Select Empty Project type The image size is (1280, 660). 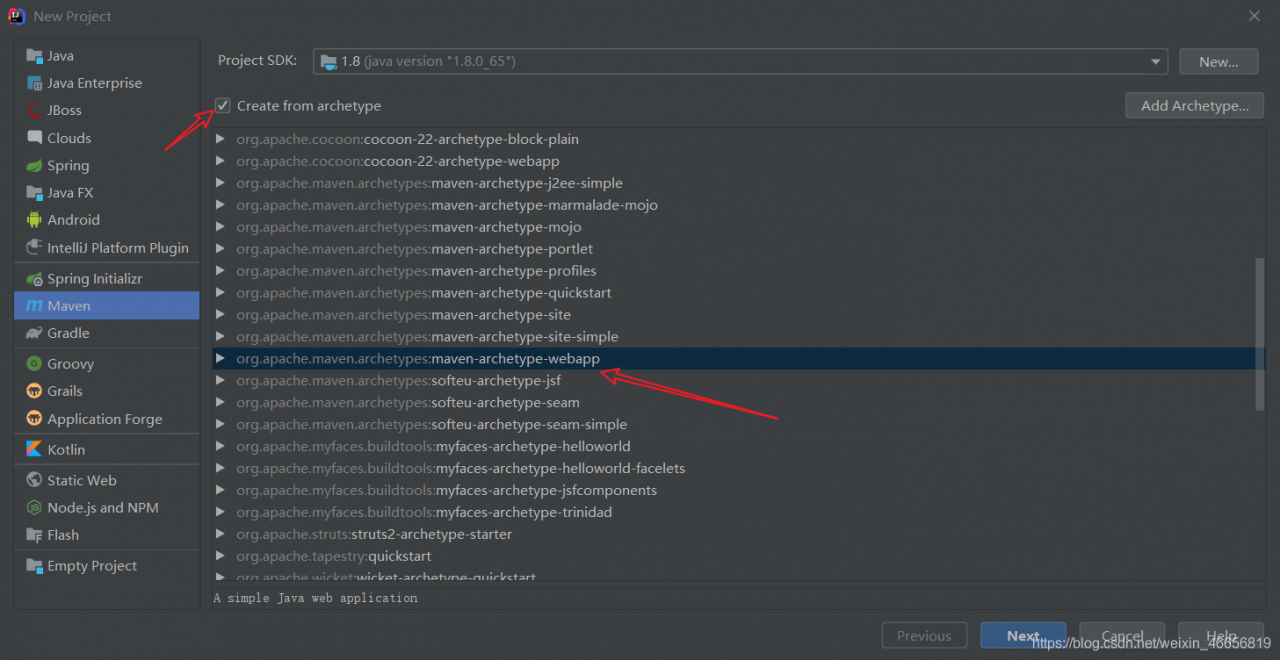click(x=106, y=566)
